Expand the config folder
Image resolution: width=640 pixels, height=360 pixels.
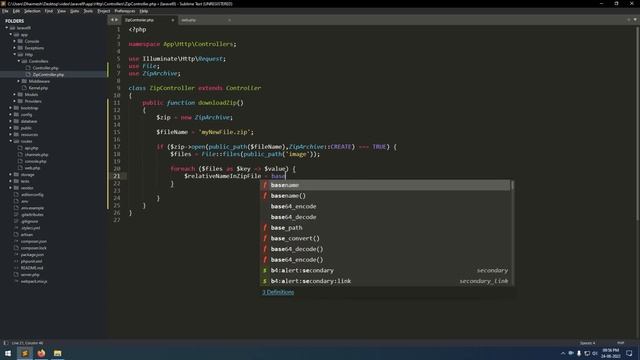click(11, 114)
